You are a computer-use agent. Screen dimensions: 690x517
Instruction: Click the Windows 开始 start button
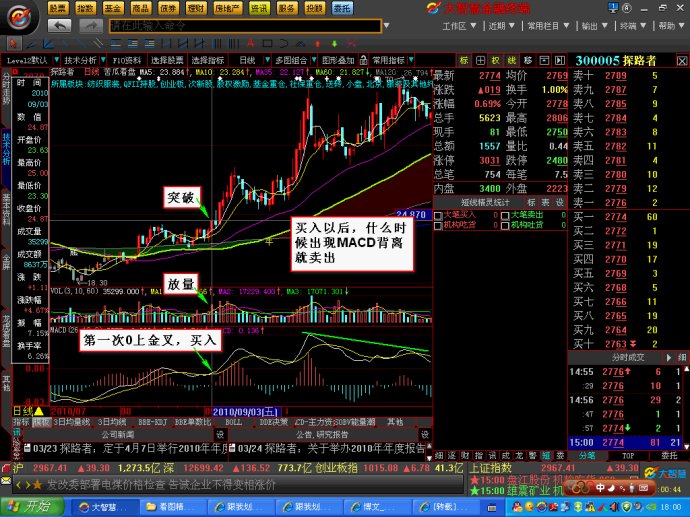[32, 507]
